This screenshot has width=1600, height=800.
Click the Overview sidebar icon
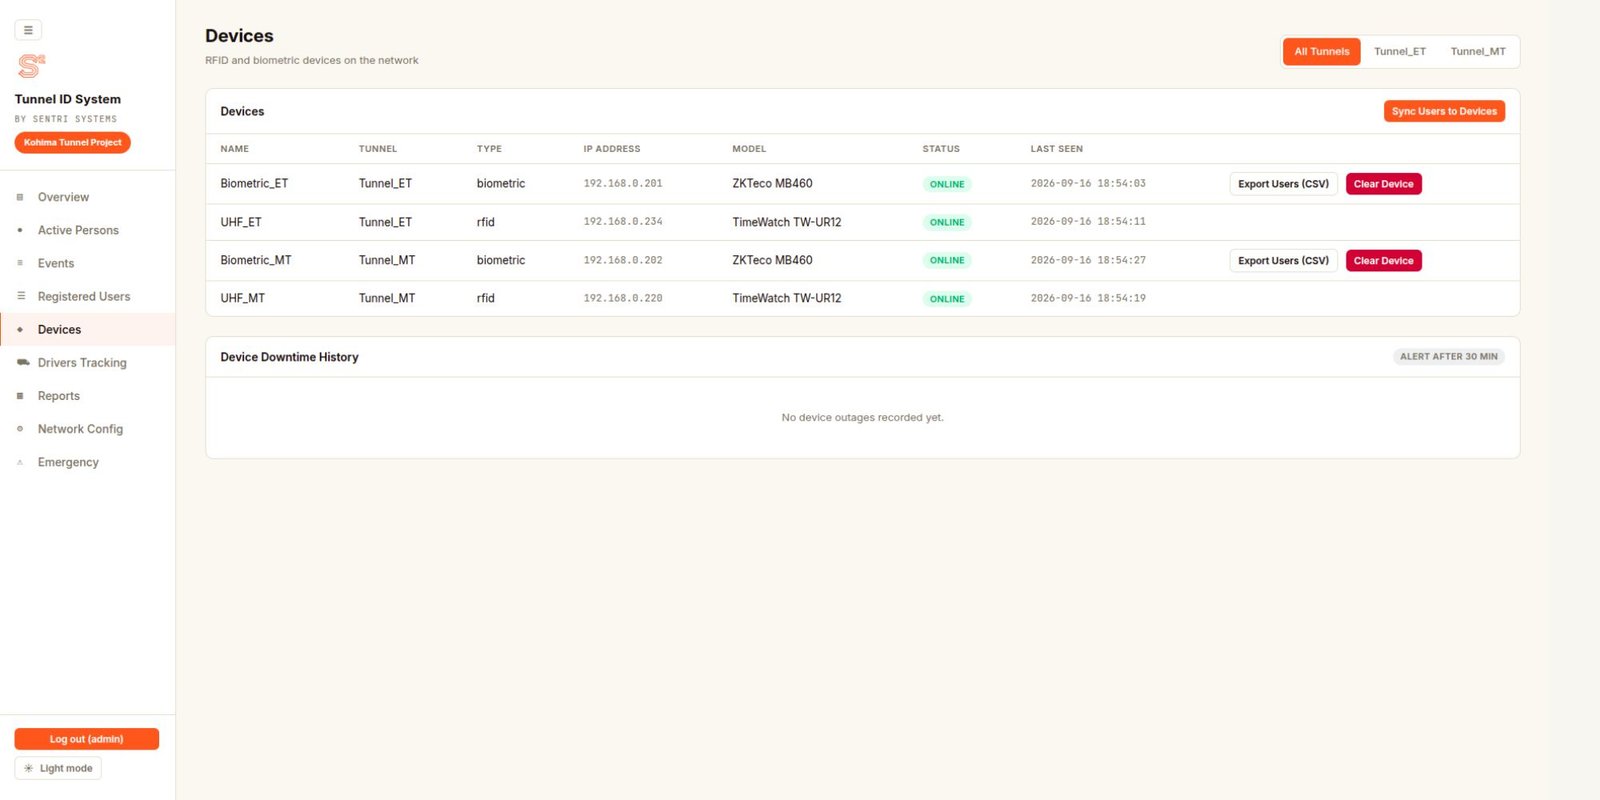[x=20, y=197]
